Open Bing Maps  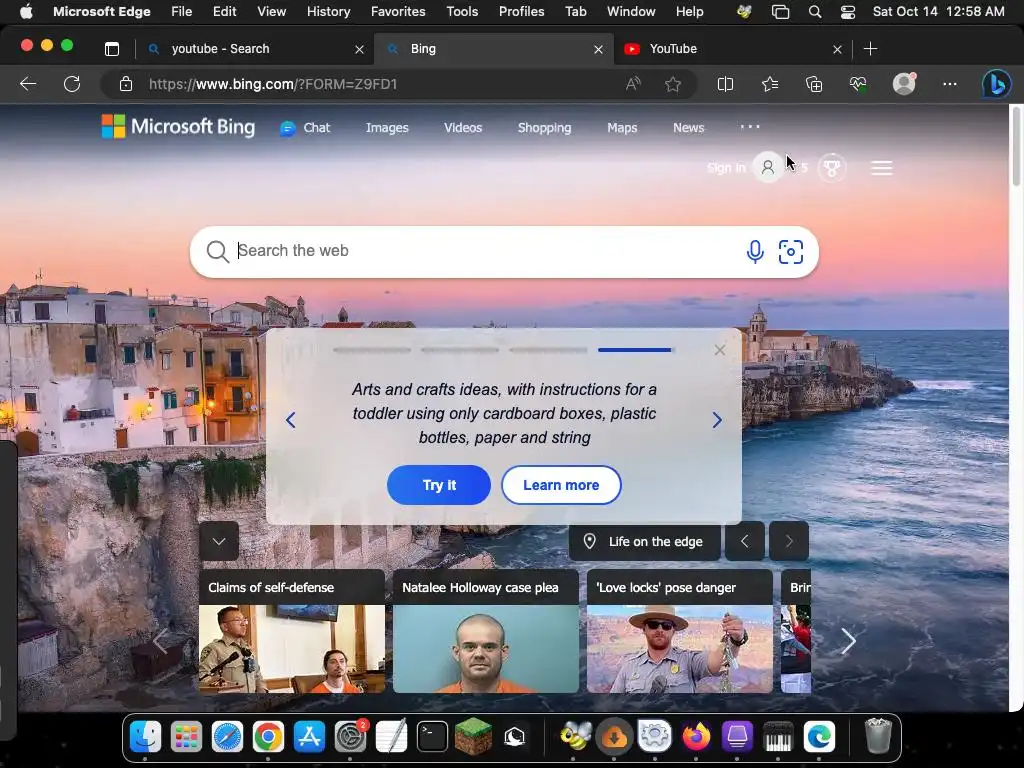622,128
